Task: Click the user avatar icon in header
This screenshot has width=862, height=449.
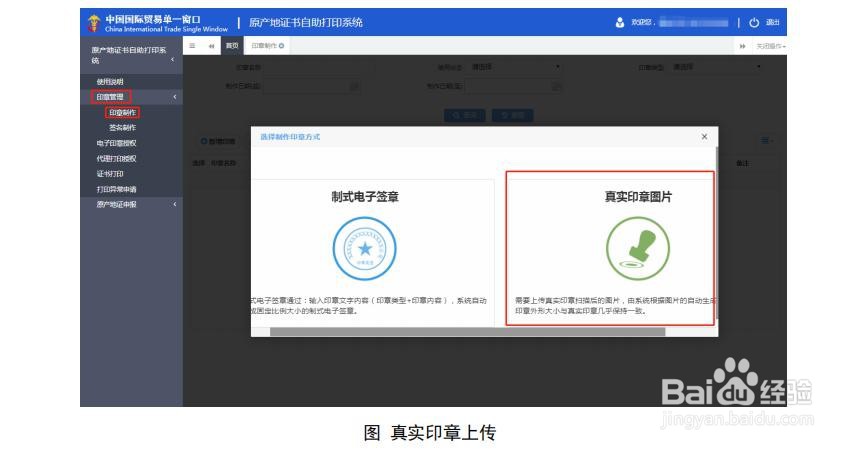Action: pos(620,23)
